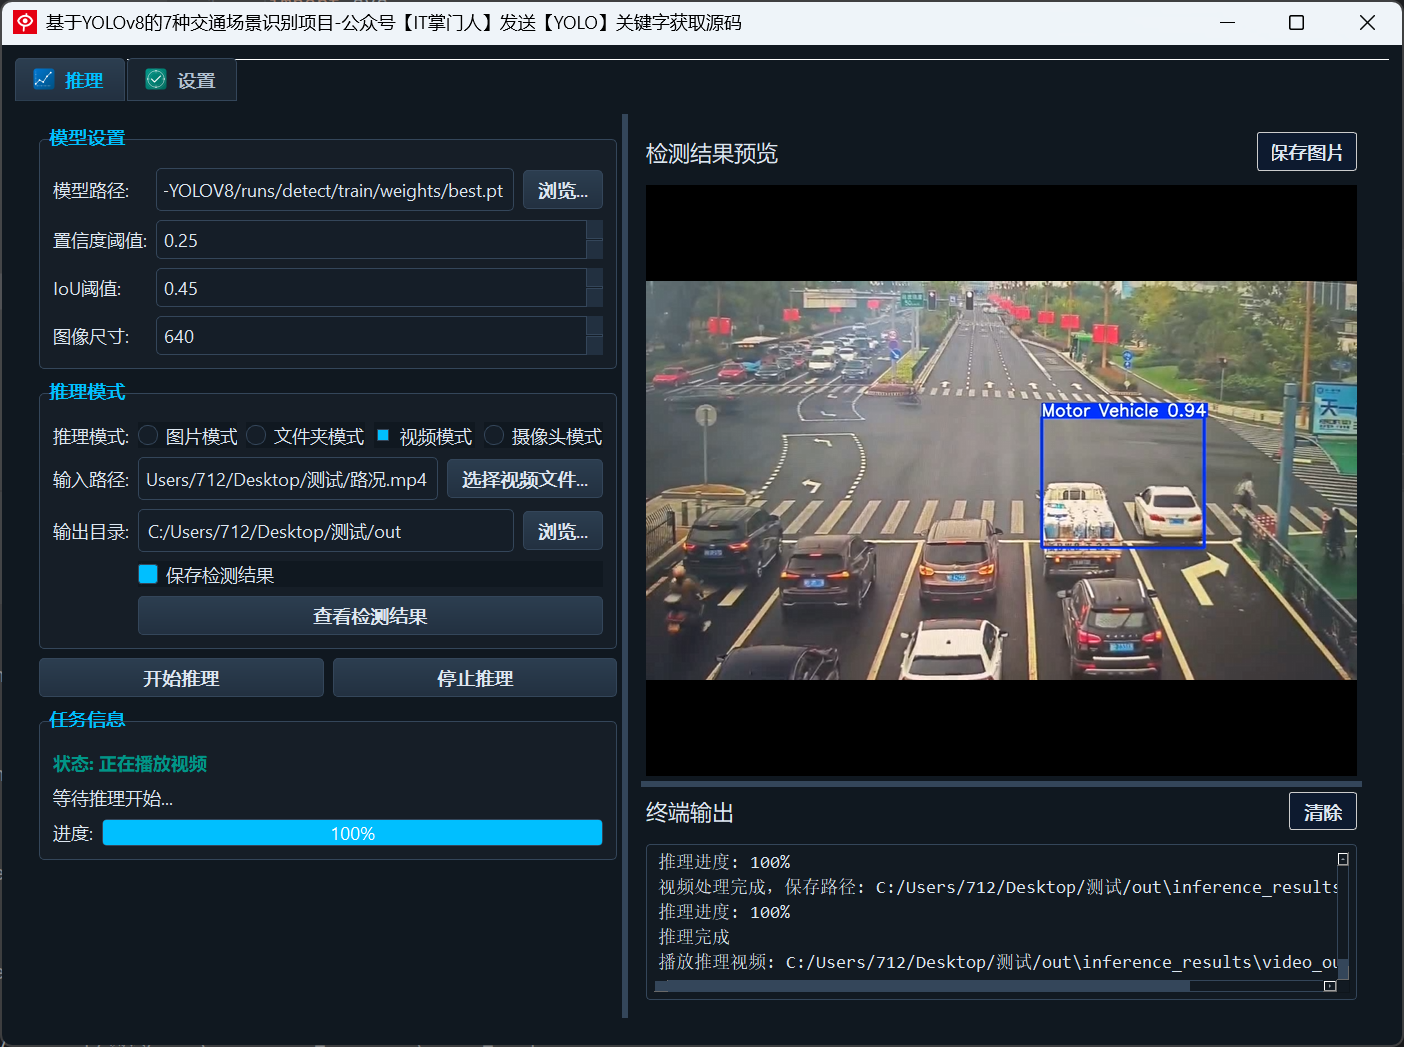Decrease the IoU阈值 value with down arrow

point(594,297)
